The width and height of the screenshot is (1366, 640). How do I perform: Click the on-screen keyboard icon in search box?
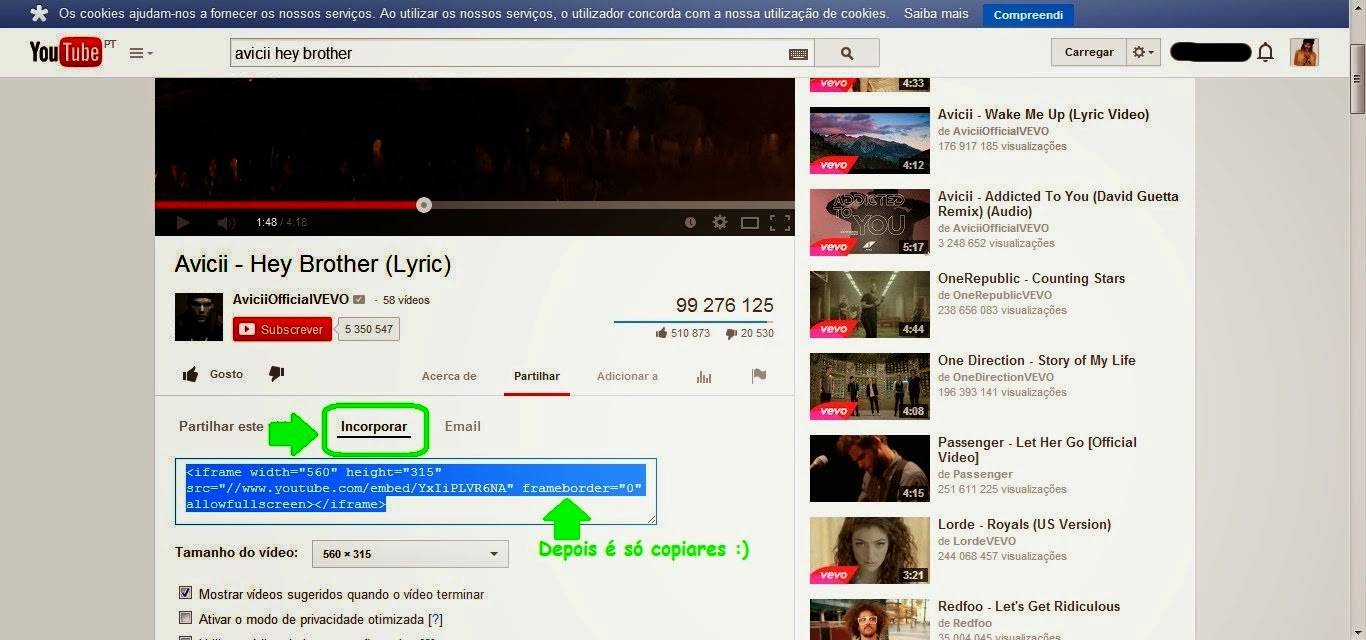coord(798,53)
